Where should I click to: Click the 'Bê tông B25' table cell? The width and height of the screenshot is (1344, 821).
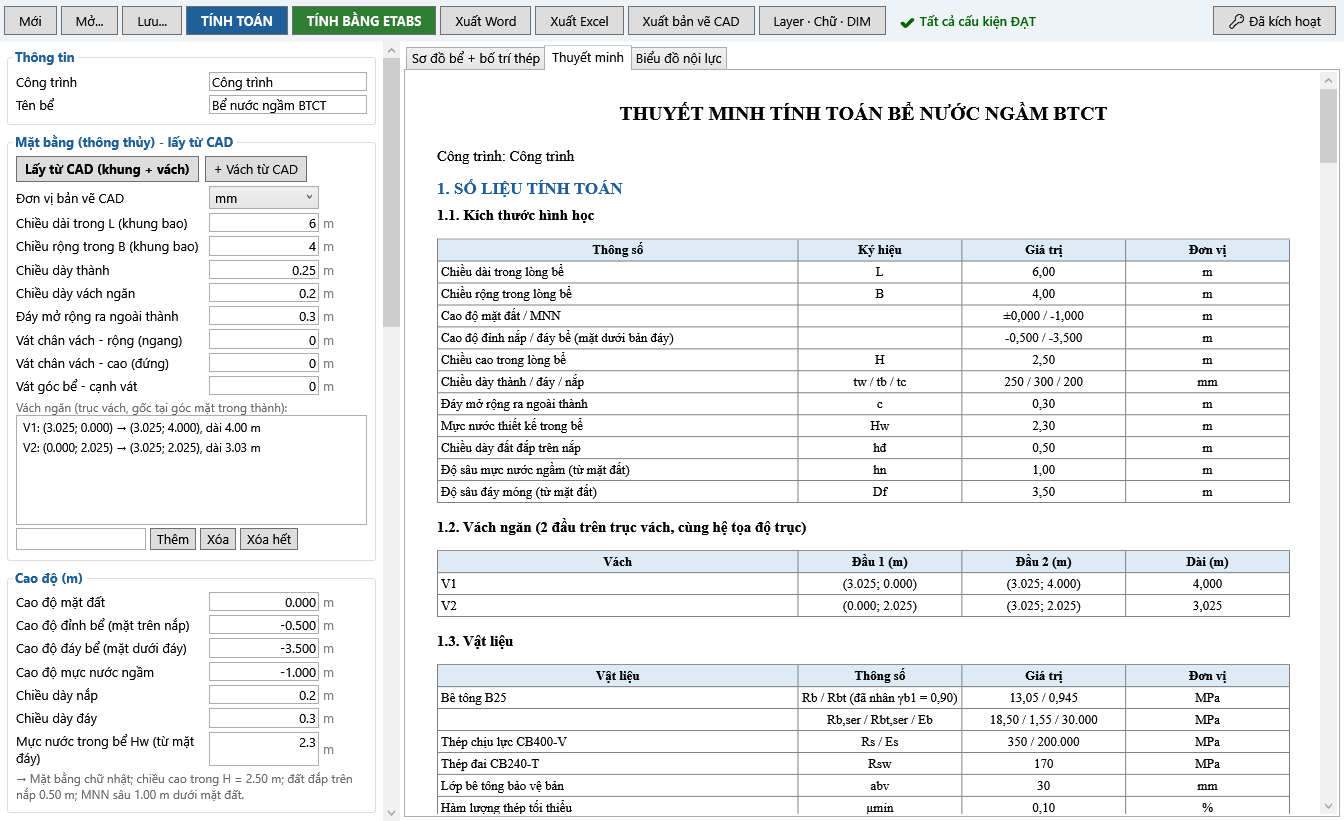617,698
